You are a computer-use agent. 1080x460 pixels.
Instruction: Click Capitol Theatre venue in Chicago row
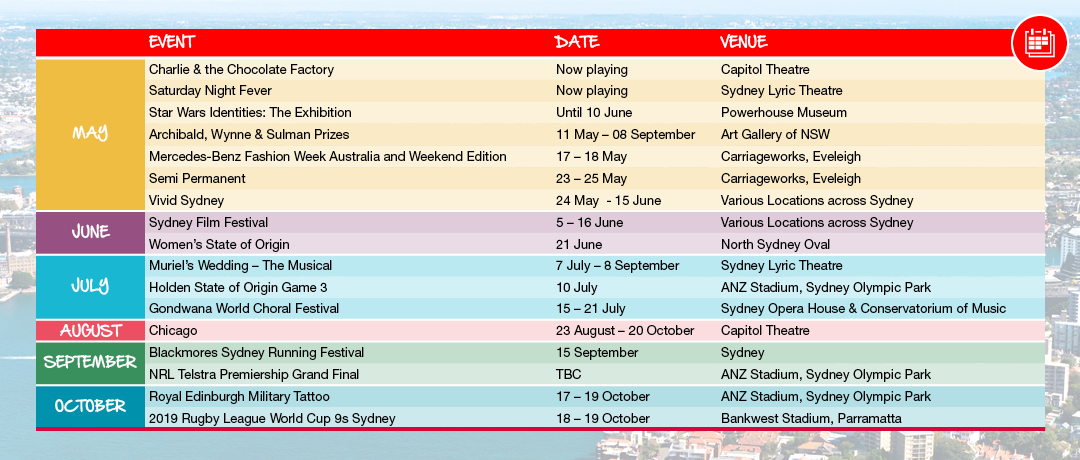(x=765, y=331)
